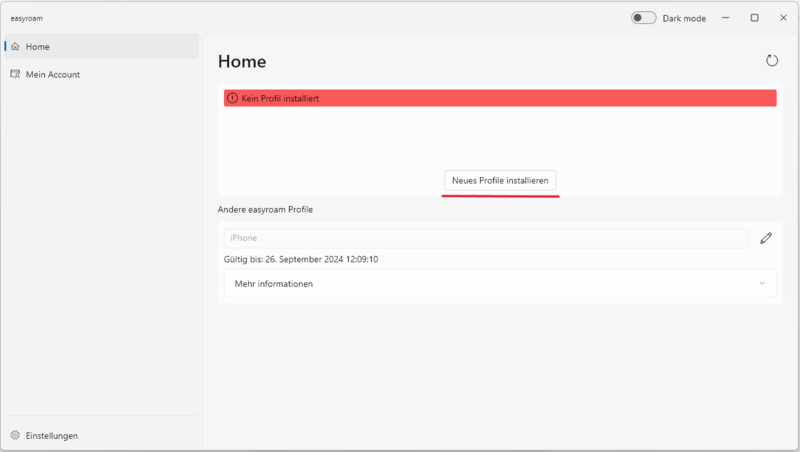Expand the Mehr informationen chevron

pyautogui.click(x=762, y=283)
